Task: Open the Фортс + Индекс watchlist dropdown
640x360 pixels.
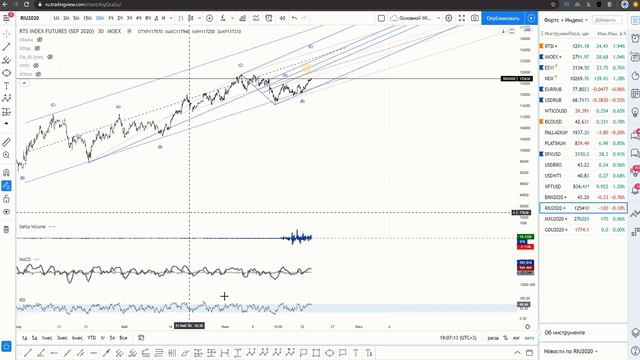Action: point(566,20)
